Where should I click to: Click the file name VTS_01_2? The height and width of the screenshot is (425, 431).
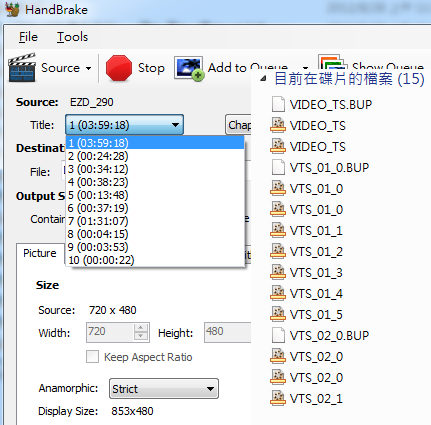point(316,252)
